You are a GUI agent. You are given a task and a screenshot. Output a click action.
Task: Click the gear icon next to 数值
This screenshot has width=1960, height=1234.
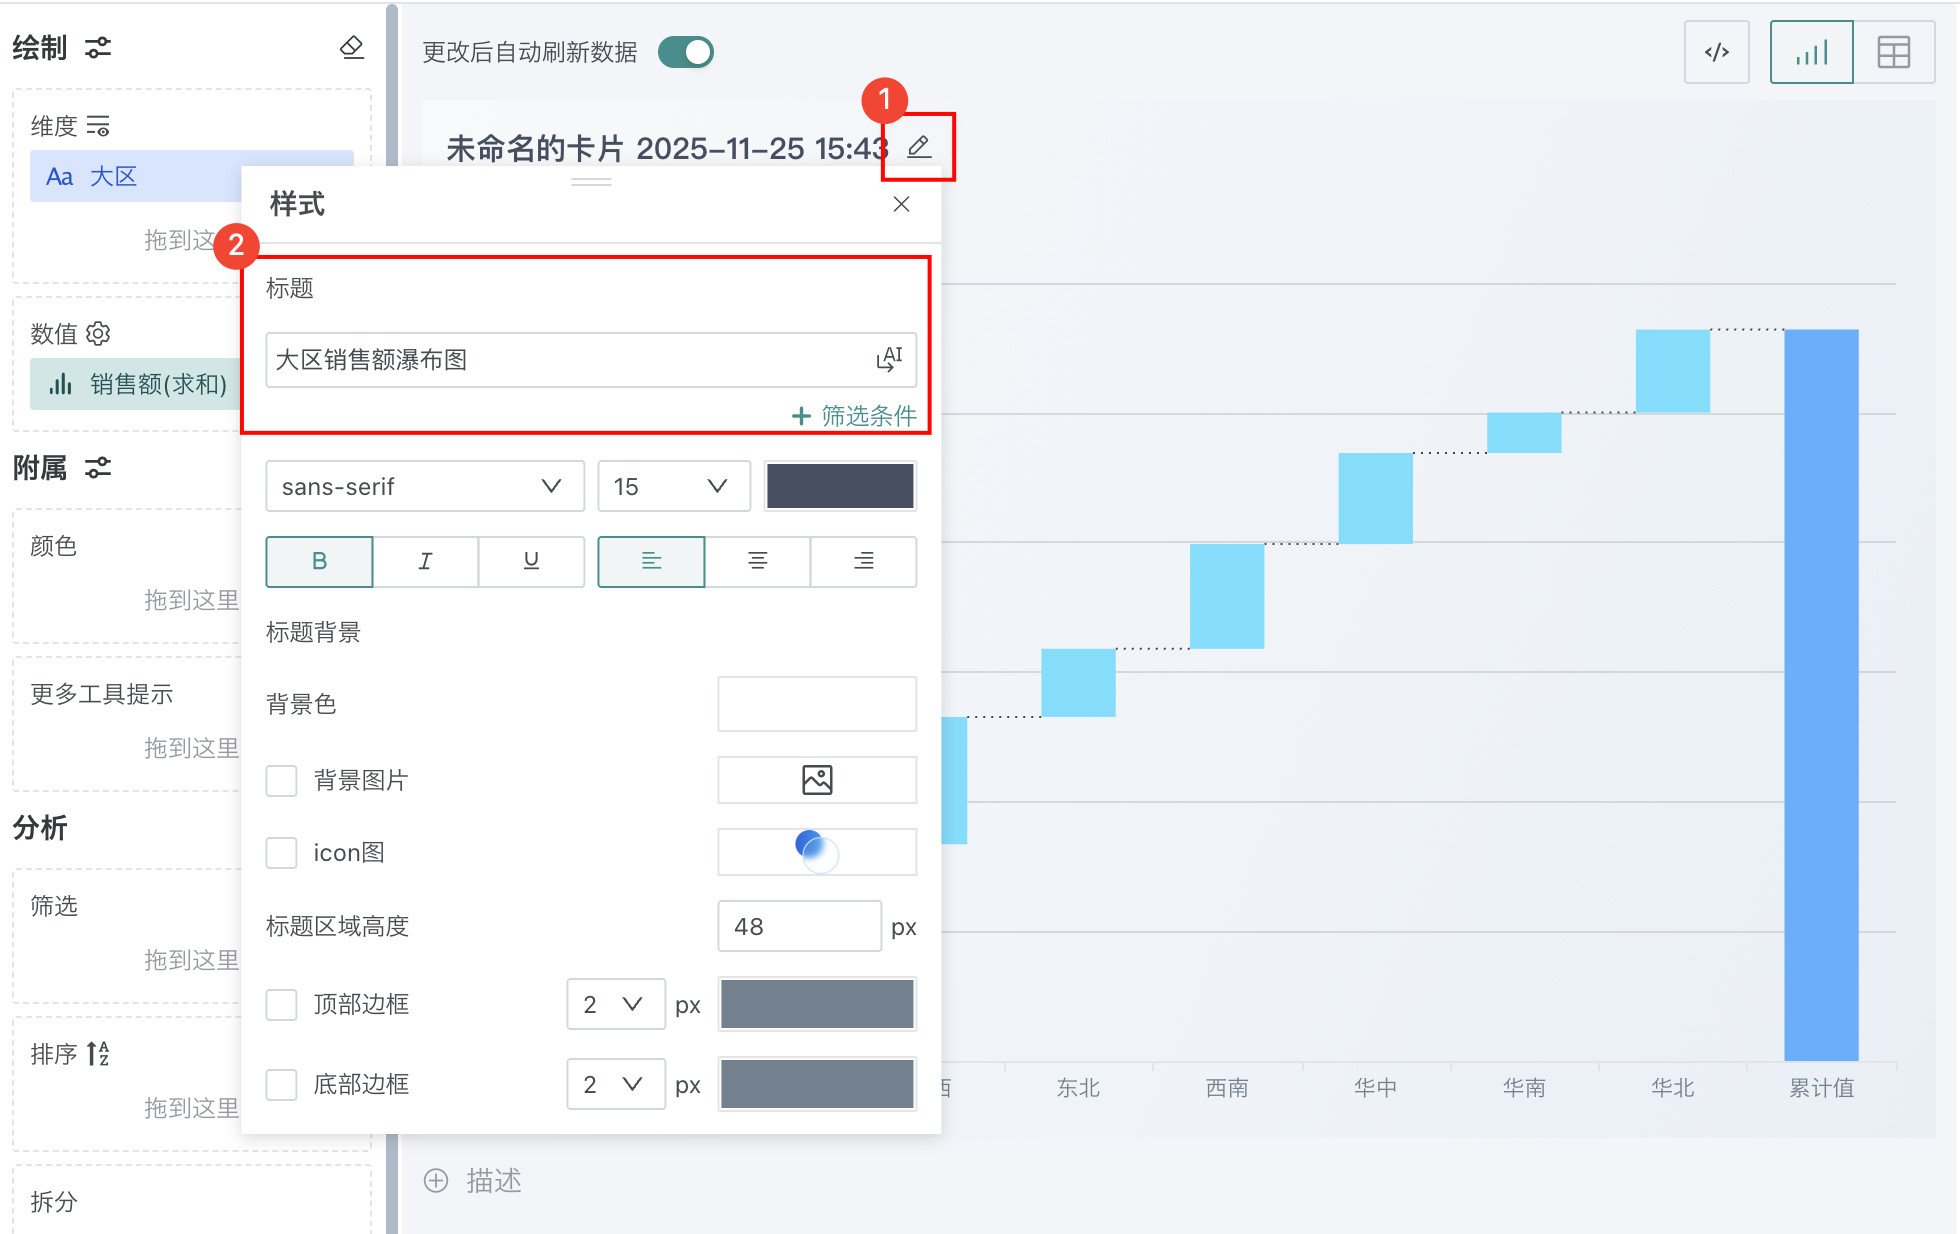pos(98,333)
